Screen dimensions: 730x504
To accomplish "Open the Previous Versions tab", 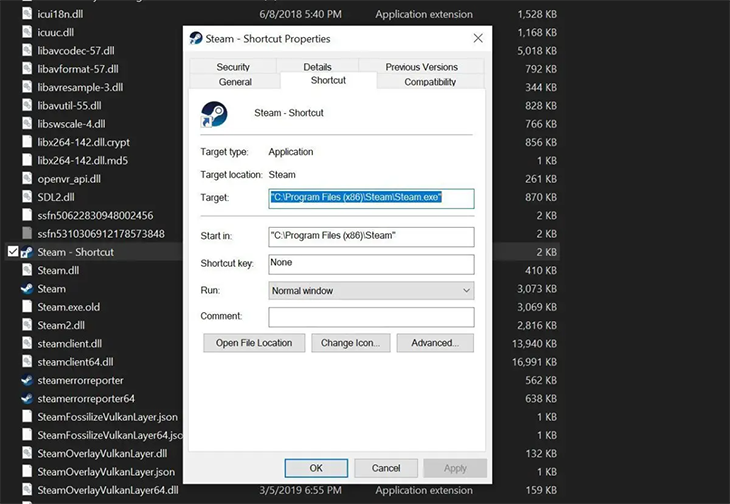I will (x=421, y=67).
